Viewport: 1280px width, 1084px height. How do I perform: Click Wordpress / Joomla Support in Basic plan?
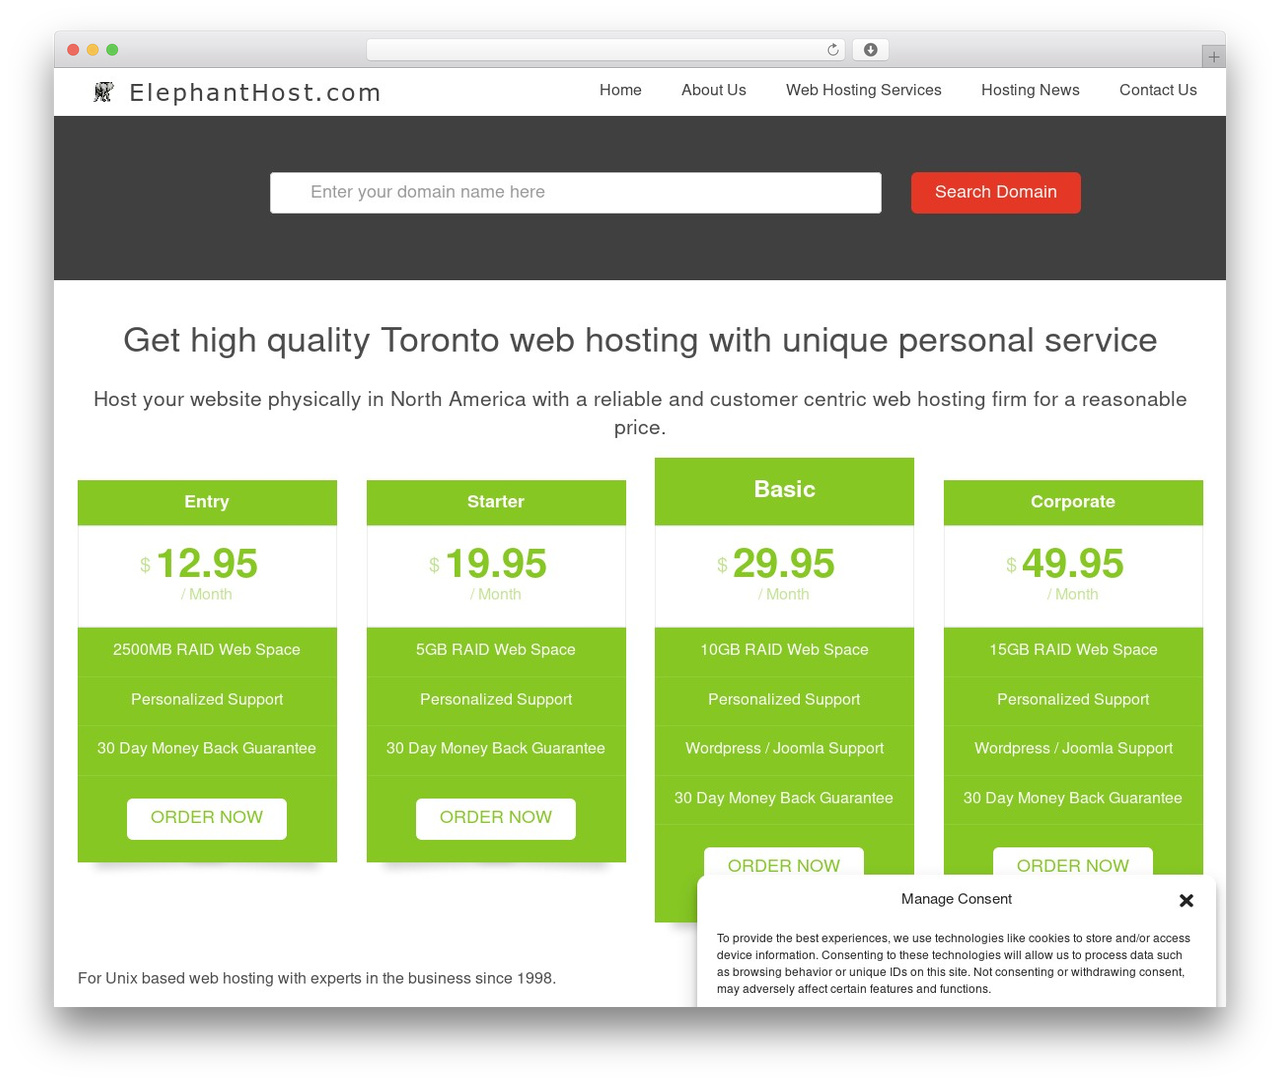[x=784, y=749]
